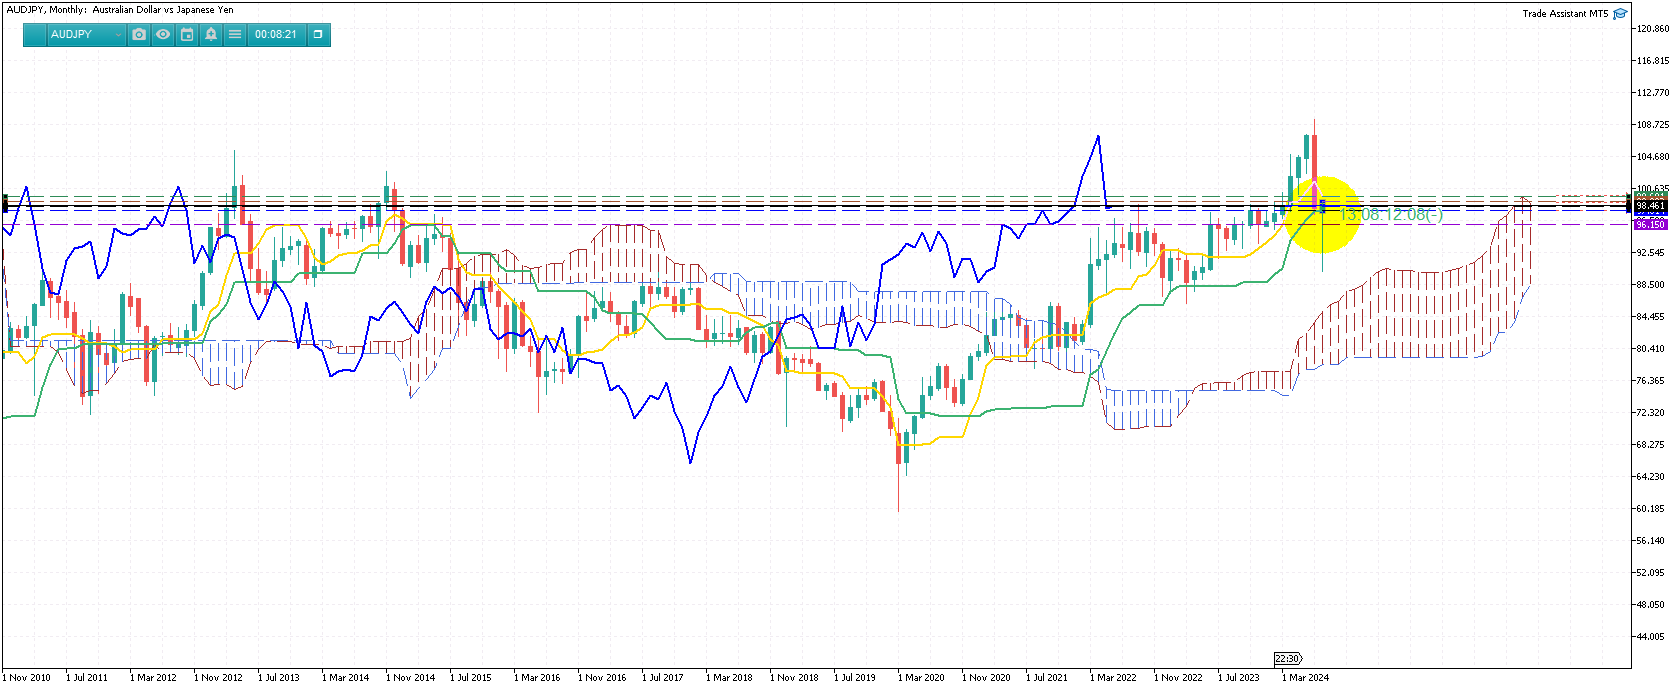Toggle the eye visibility icon

163,34
